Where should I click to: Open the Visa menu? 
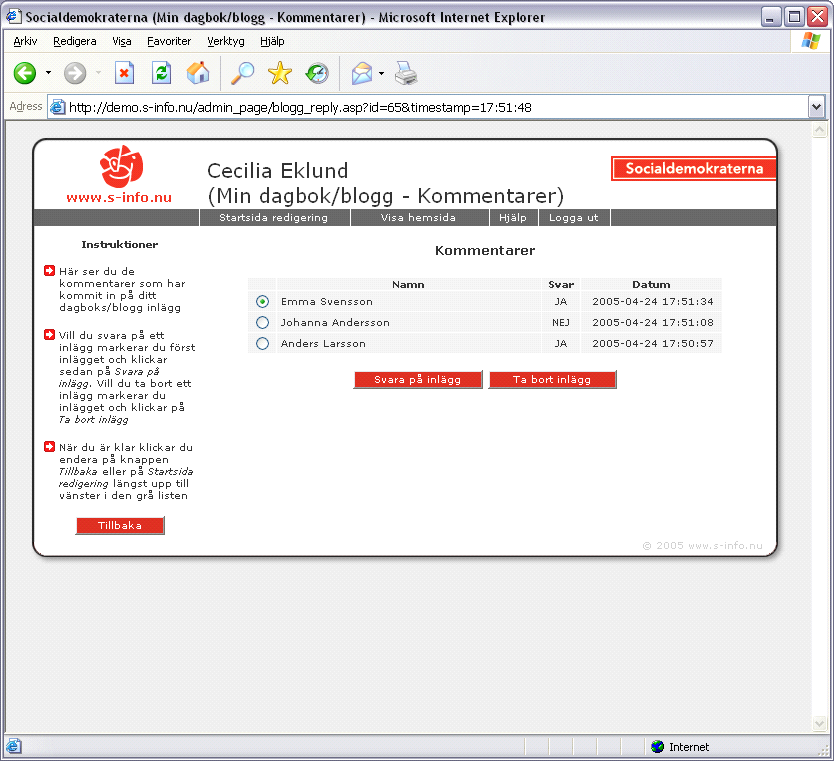pyautogui.click(x=122, y=41)
